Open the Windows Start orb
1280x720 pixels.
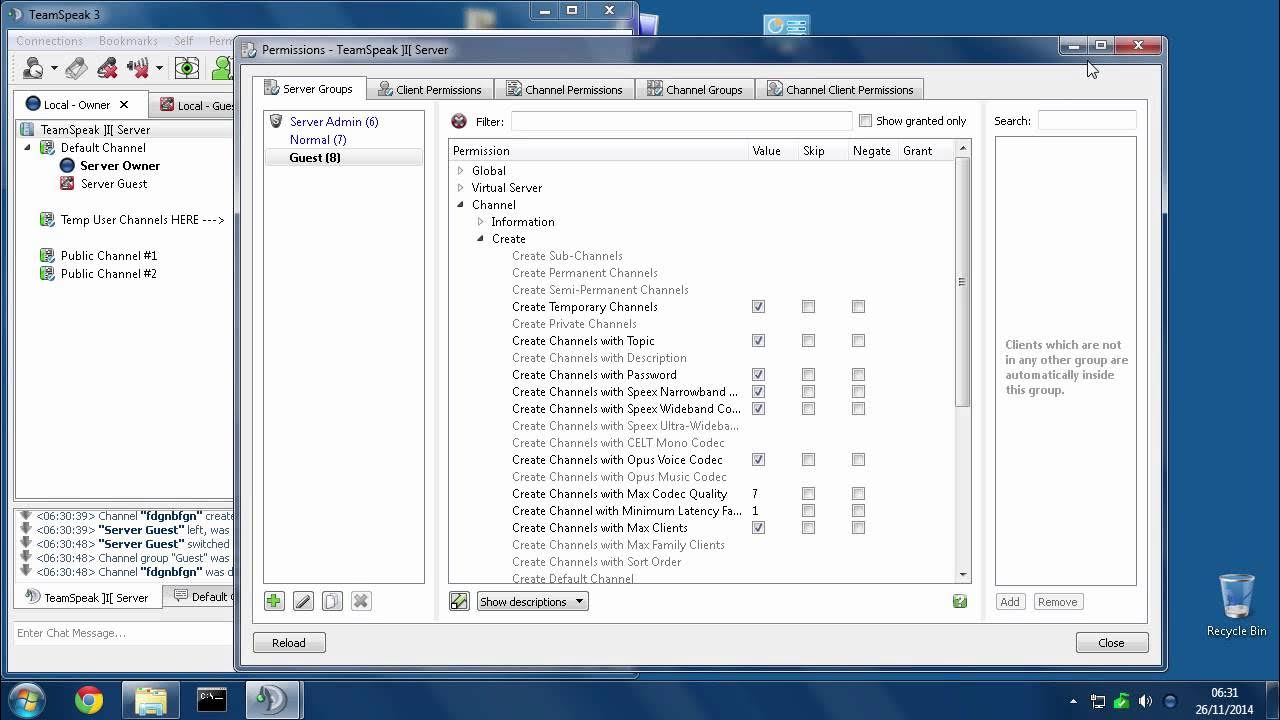[x=26, y=700]
